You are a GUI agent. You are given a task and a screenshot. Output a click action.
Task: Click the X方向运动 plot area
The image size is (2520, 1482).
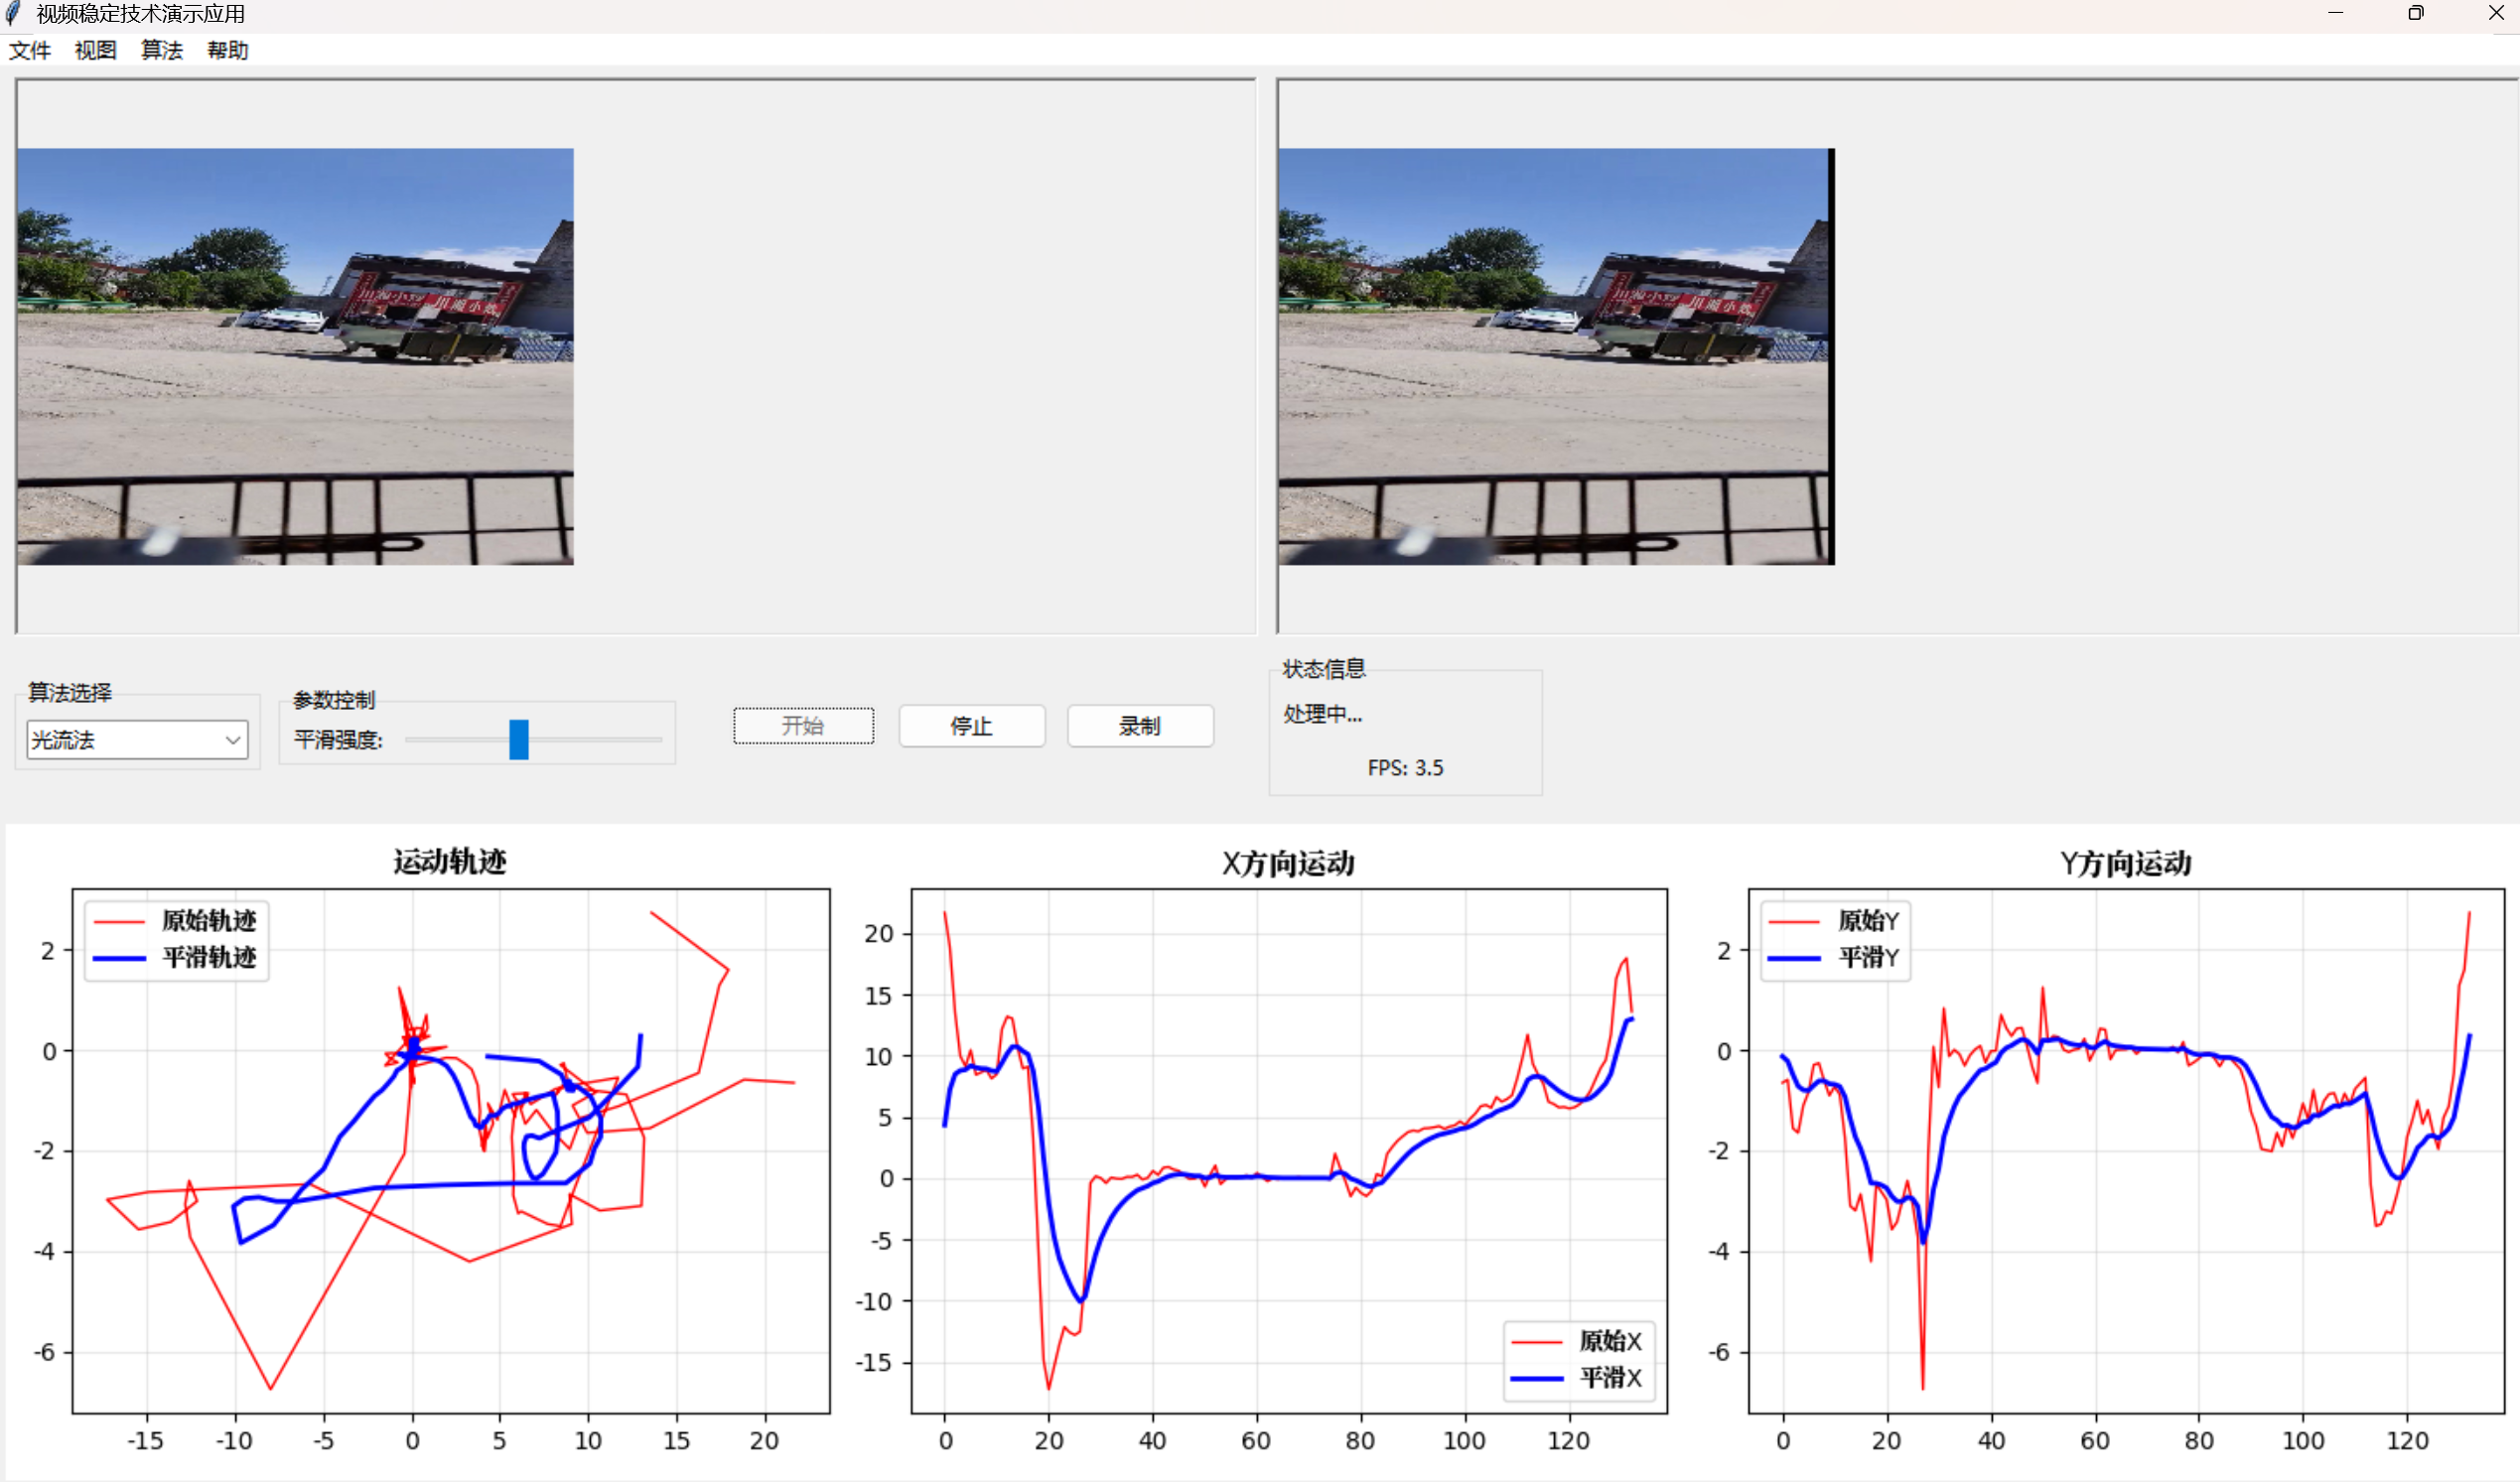coord(1288,1150)
